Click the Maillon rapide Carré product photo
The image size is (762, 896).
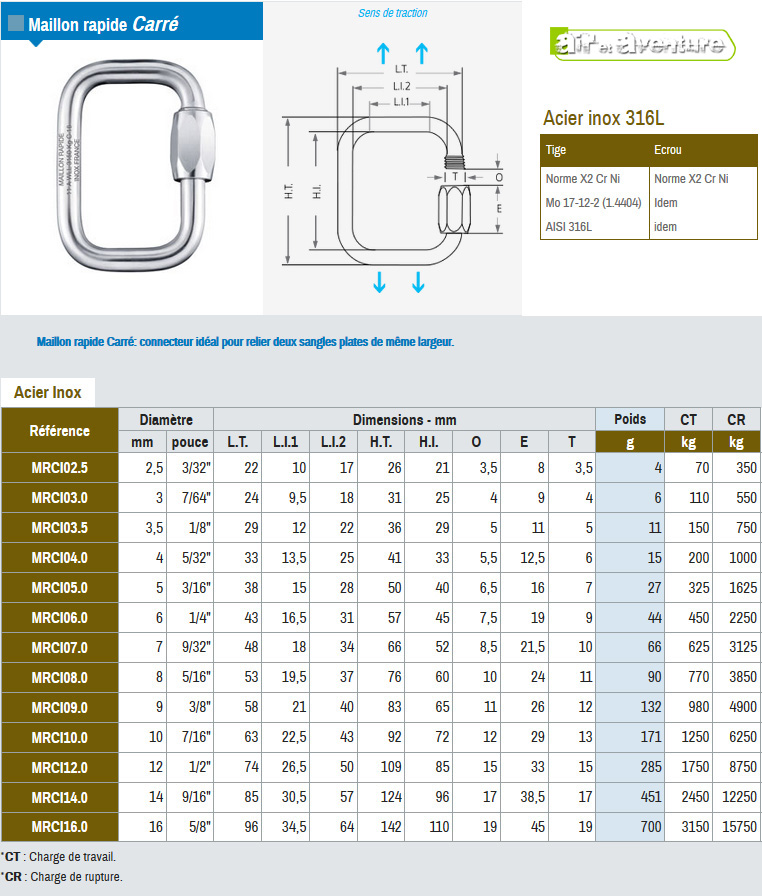click(137, 165)
